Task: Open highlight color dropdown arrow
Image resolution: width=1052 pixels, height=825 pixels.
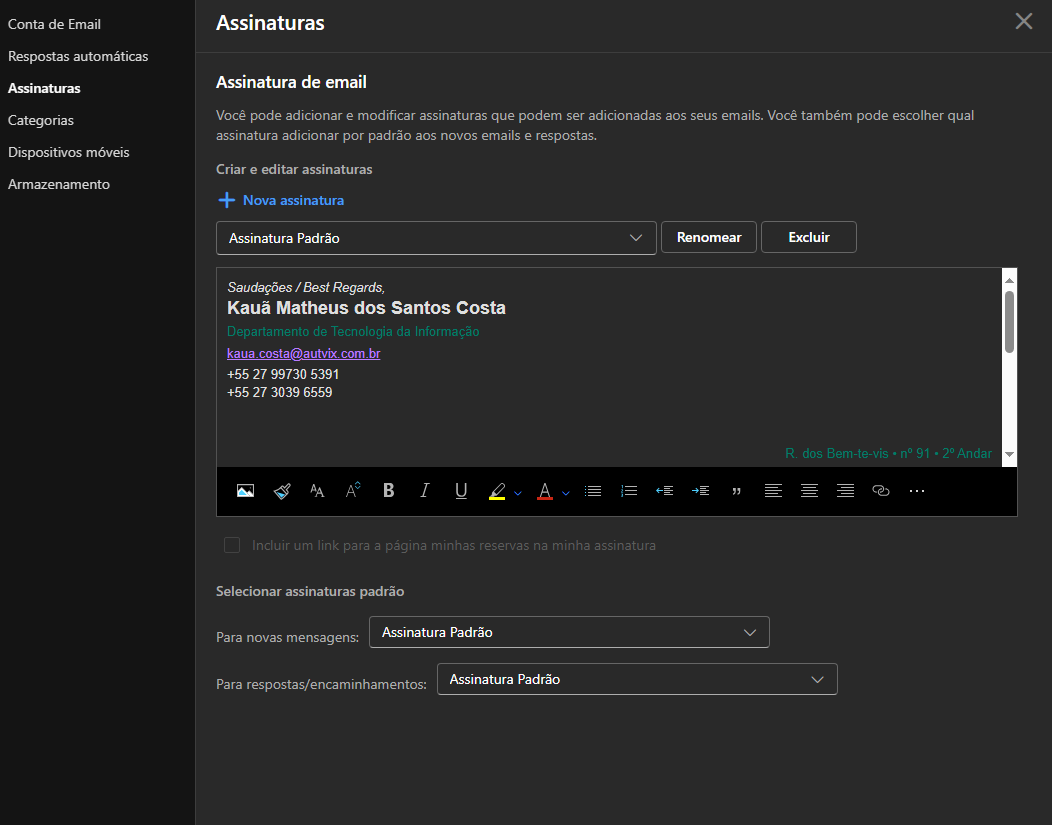Action: tap(518, 493)
